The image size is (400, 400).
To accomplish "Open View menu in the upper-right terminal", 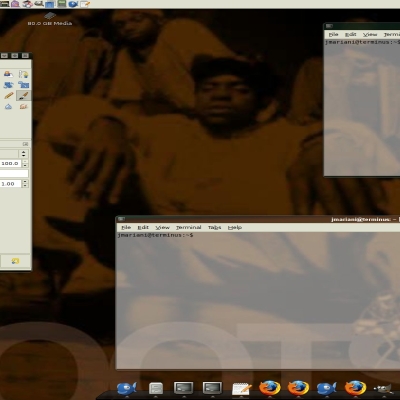I will tap(370, 34).
